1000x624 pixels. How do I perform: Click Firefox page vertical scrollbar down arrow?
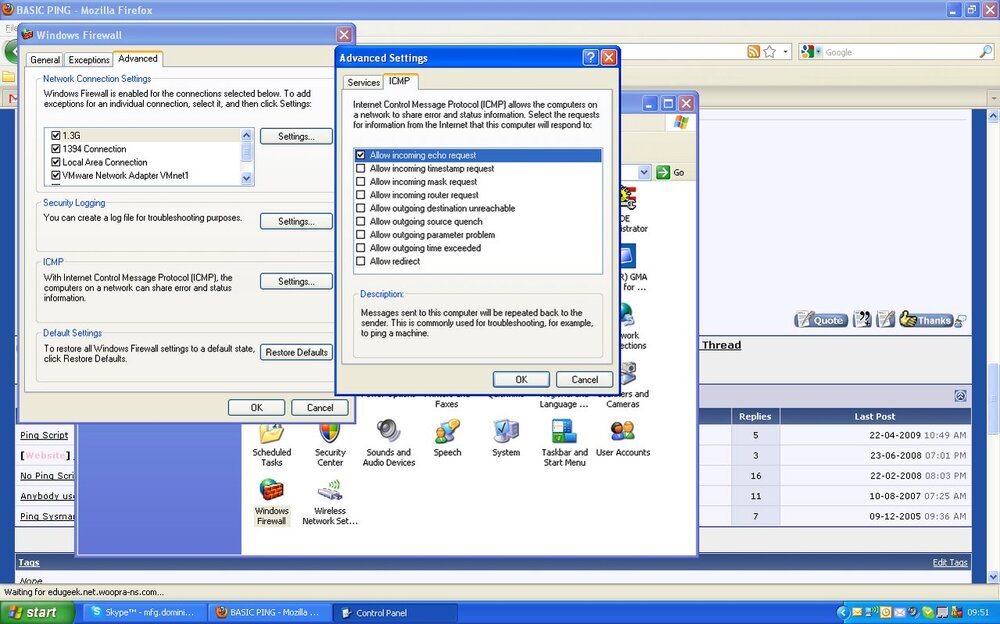coord(993,577)
